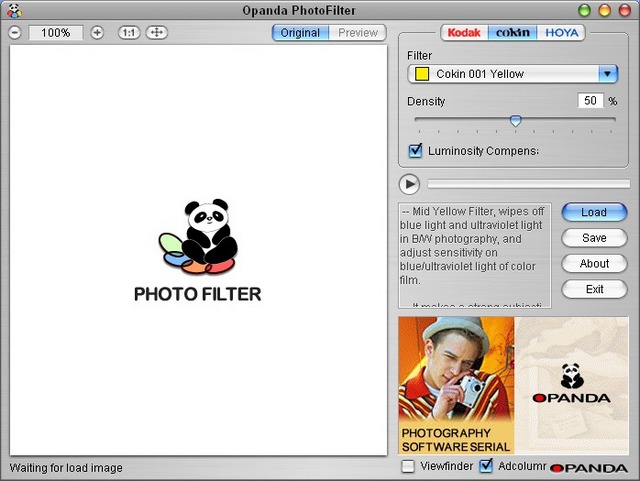Toggle the Luminosity Compens checkbox
Viewport: 640px width, 481px height.
[x=416, y=151]
